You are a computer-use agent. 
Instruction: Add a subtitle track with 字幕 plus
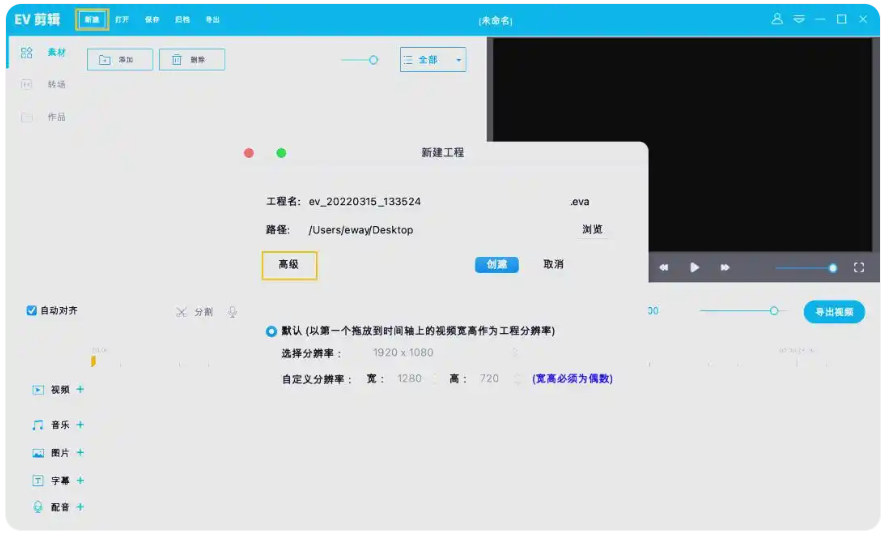(x=80, y=480)
